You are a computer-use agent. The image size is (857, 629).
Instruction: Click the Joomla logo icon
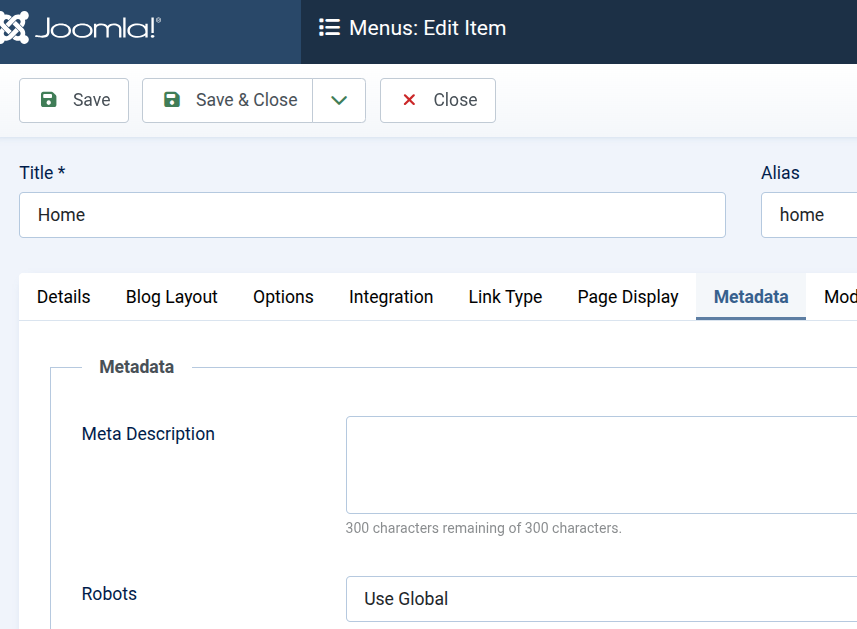(13, 27)
